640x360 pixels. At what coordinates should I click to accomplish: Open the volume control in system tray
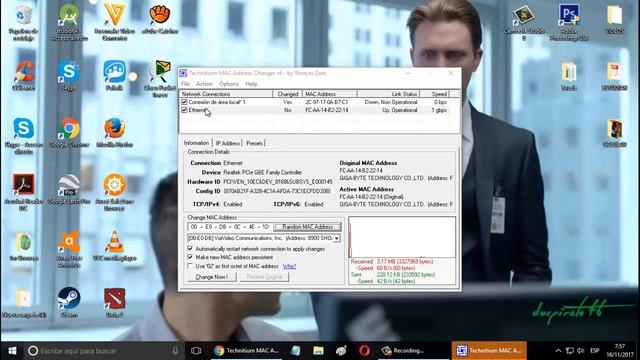click(x=580, y=351)
